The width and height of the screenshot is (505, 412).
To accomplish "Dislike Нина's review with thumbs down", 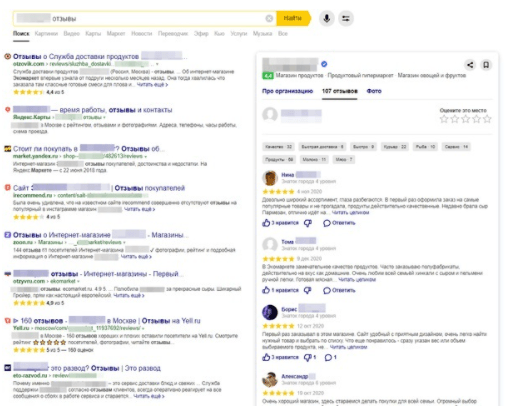I will 308,223.
